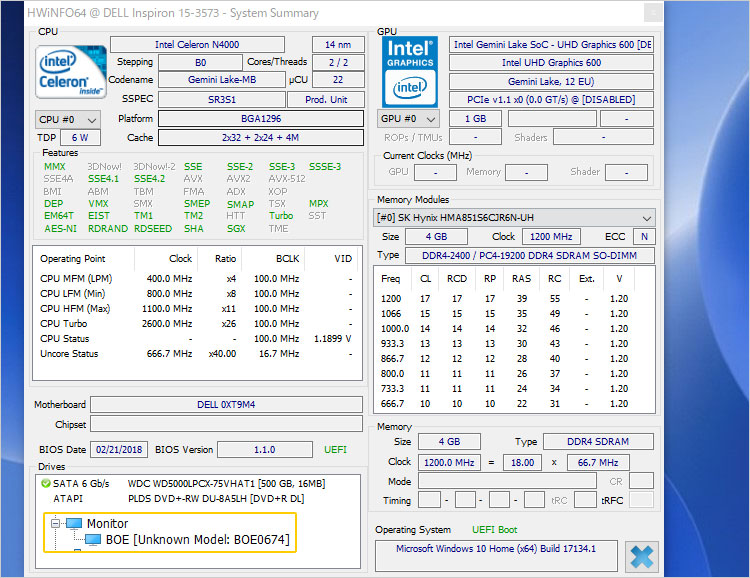Click the empty Chipset field
The height and width of the screenshot is (578, 750).
[x=226, y=424]
